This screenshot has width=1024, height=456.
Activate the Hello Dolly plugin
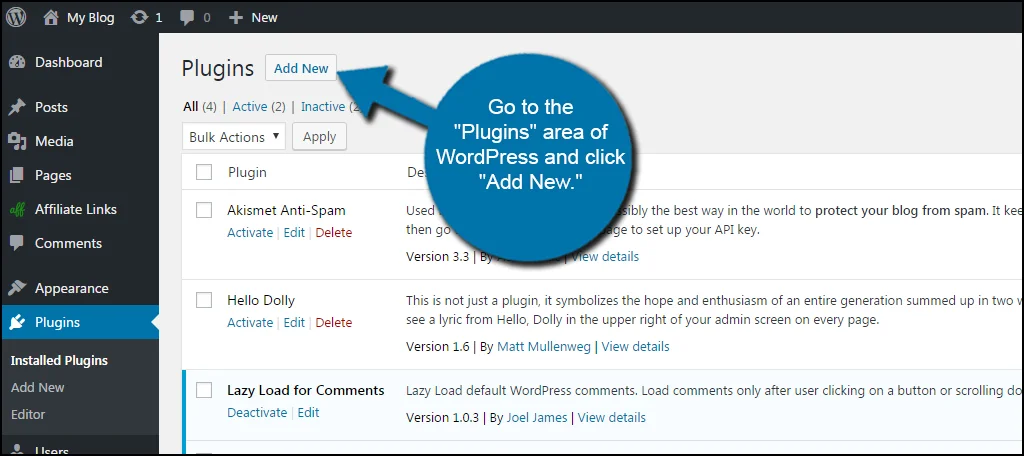250,323
